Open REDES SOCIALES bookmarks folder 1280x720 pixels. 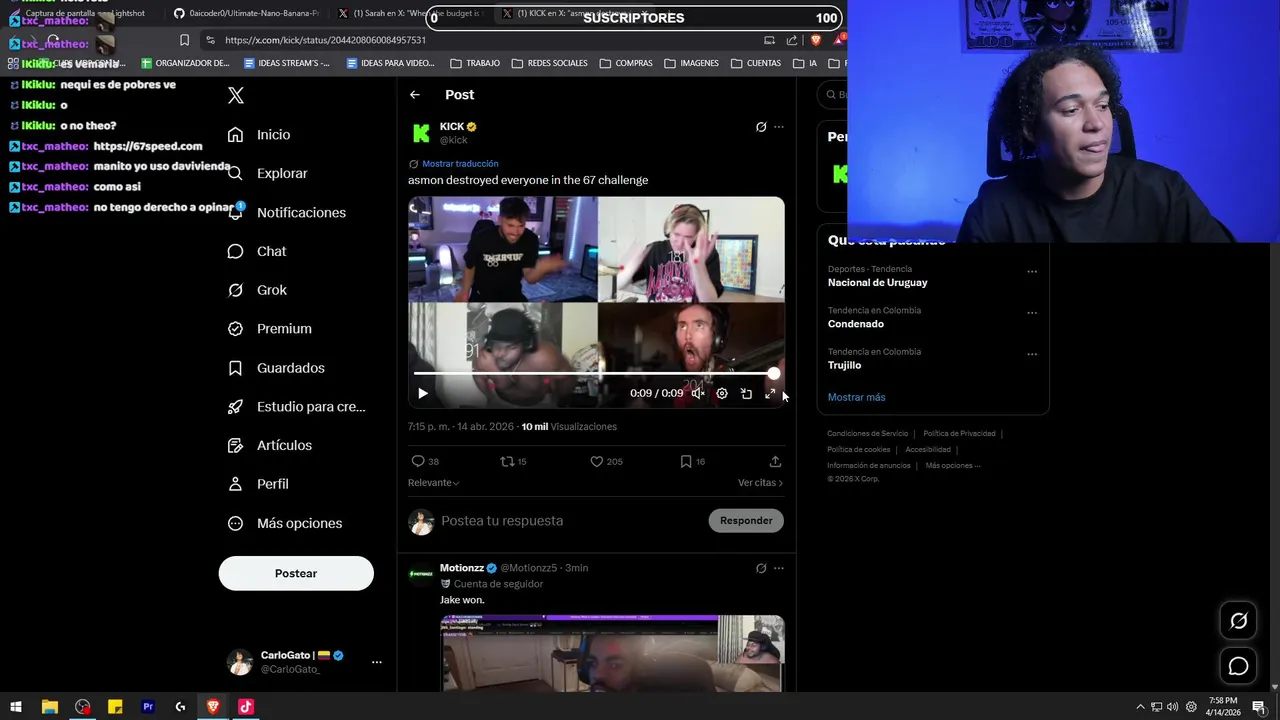[x=549, y=63]
